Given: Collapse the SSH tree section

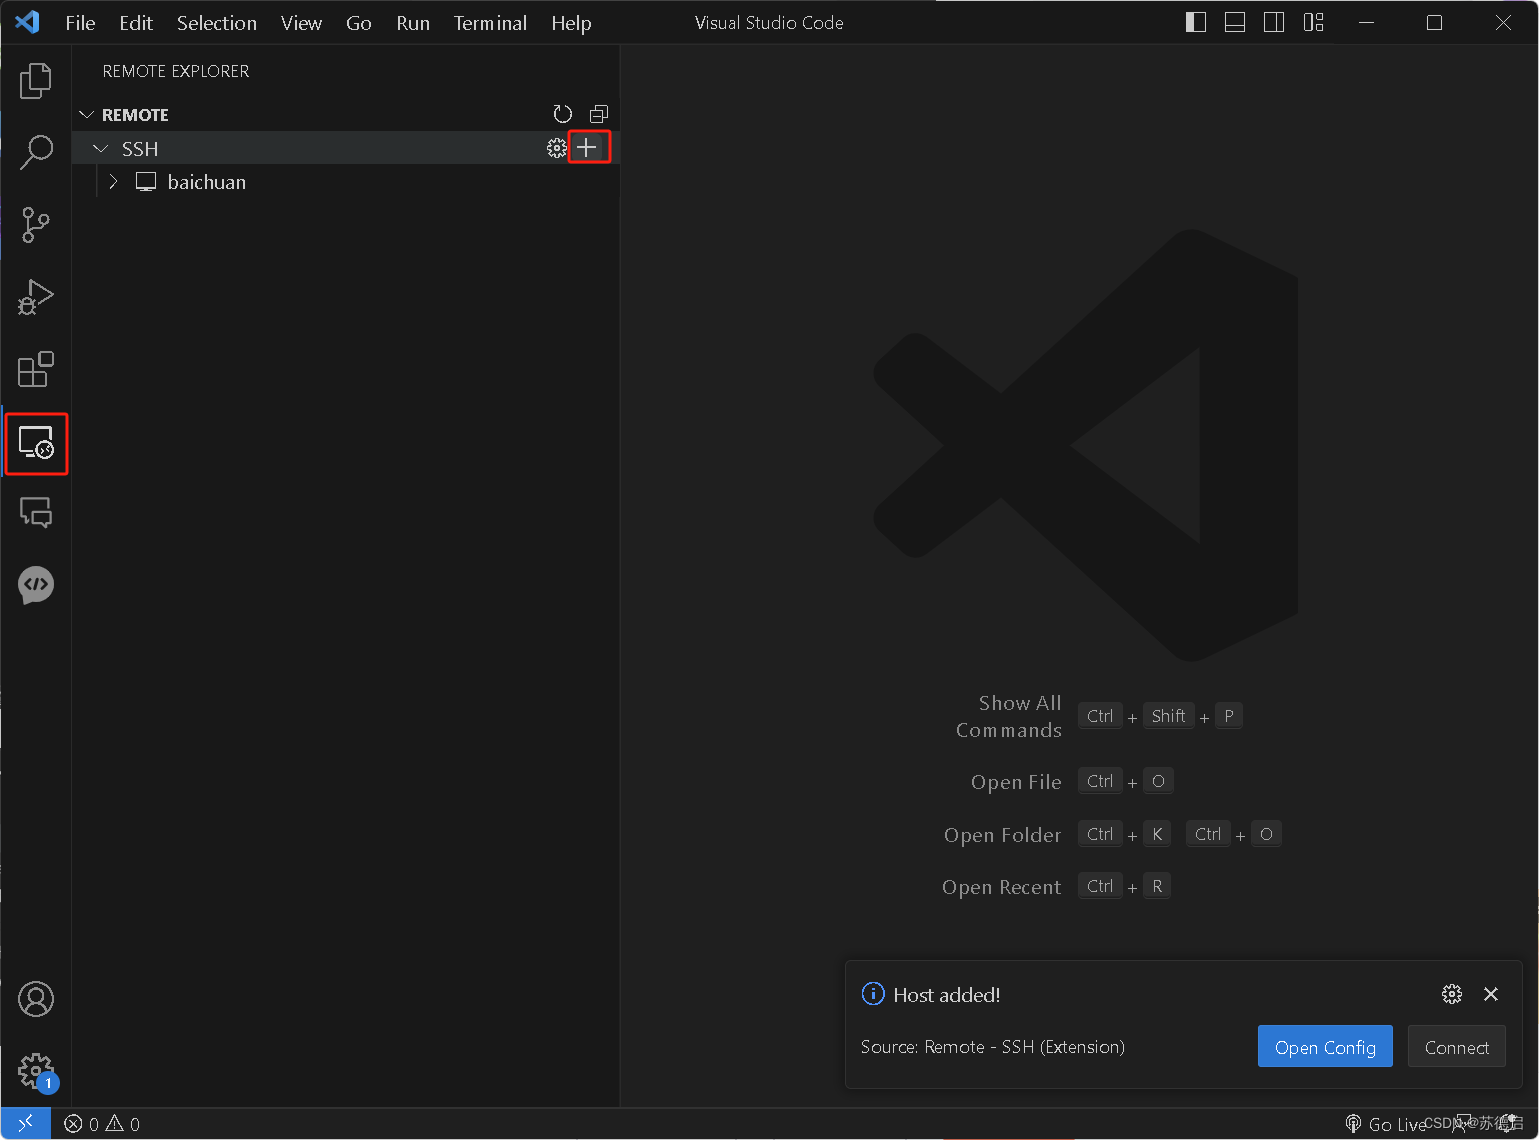Looking at the screenshot, I should (x=100, y=147).
